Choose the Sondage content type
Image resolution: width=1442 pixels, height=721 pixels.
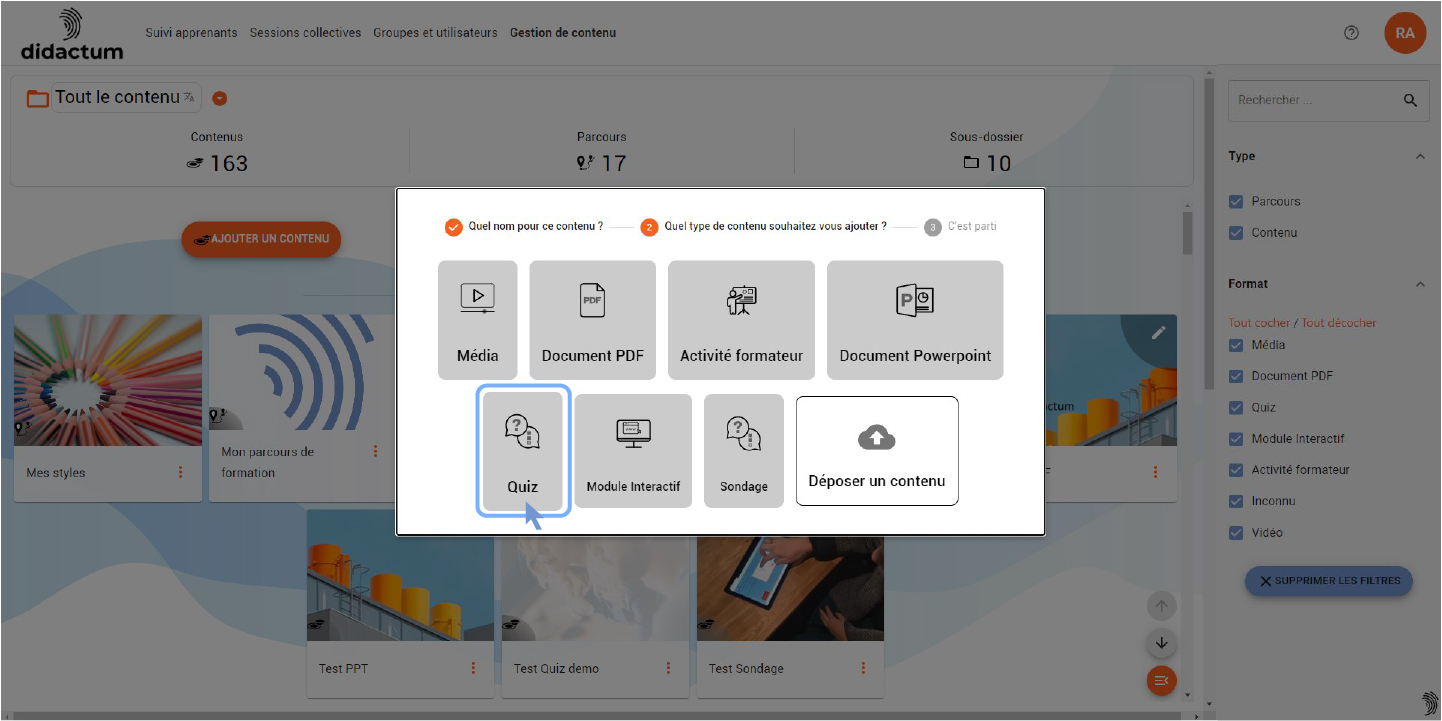click(x=744, y=451)
